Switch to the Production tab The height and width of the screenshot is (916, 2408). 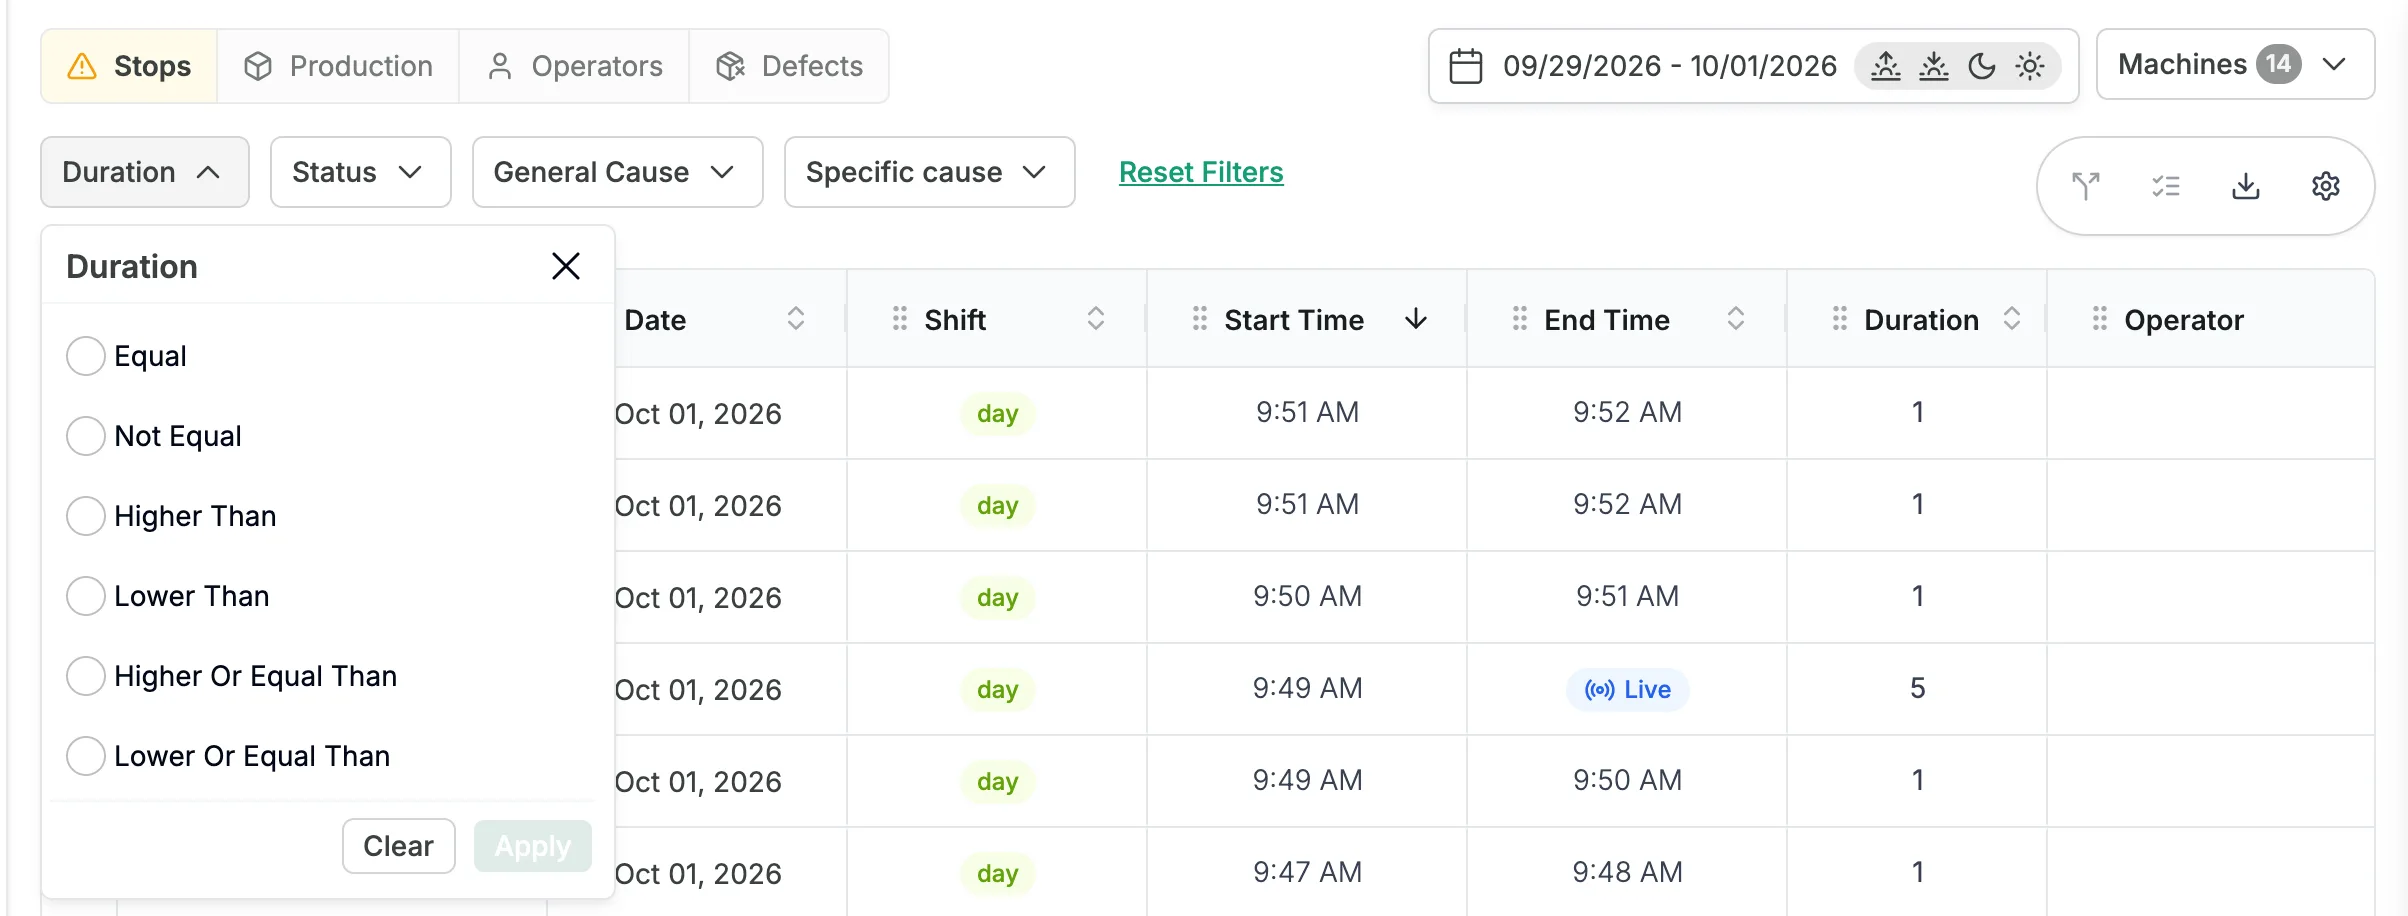[x=338, y=66]
